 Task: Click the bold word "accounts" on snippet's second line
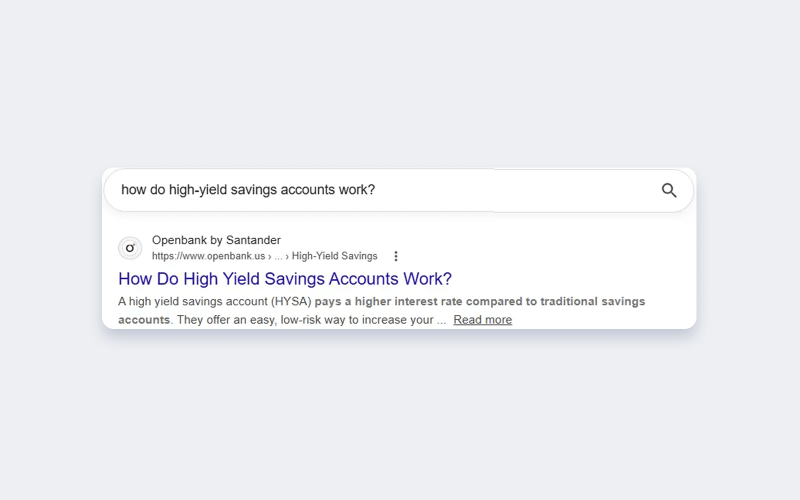(144, 320)
